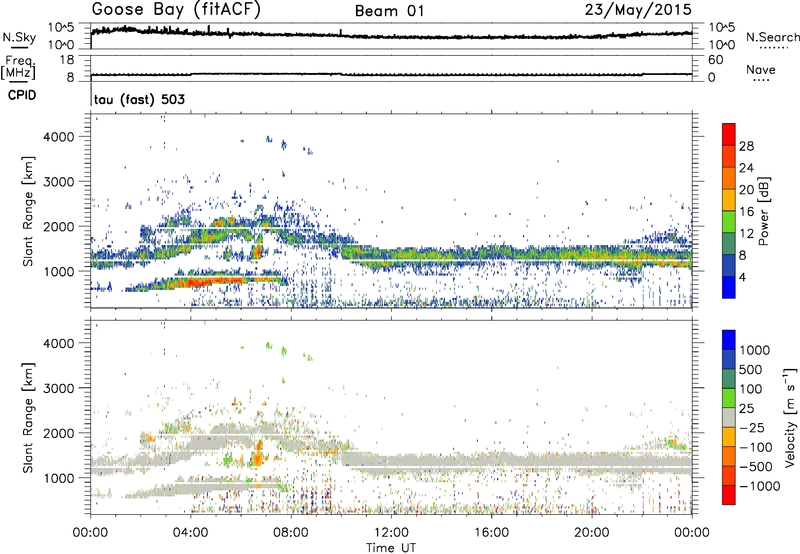800x554 pixels.
Task: Click the 'tau (fast) 503' mode text
Action: point(139,99)
